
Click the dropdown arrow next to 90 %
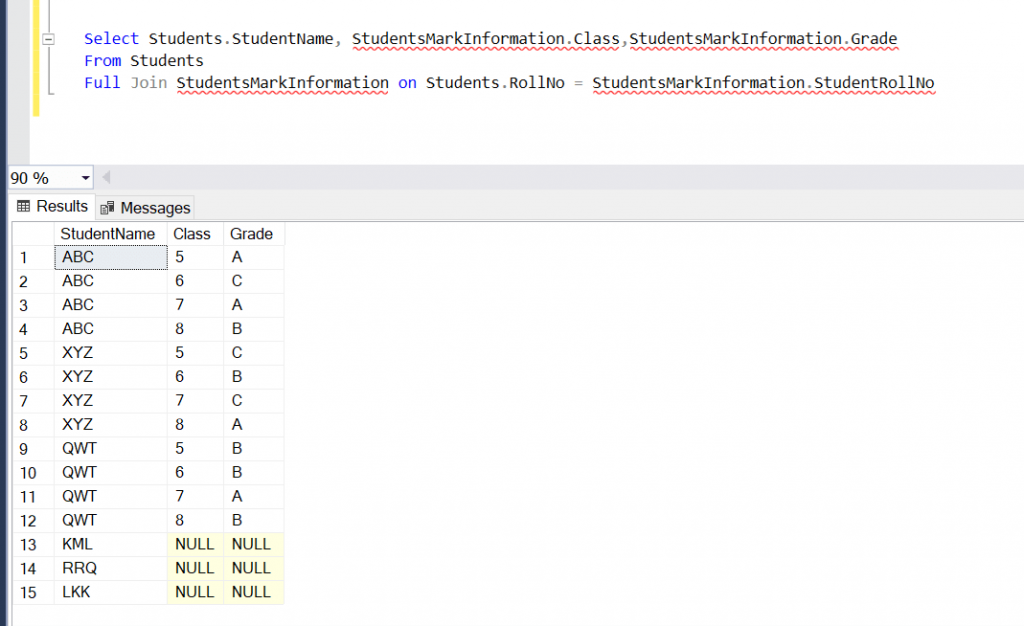point(86,178)
